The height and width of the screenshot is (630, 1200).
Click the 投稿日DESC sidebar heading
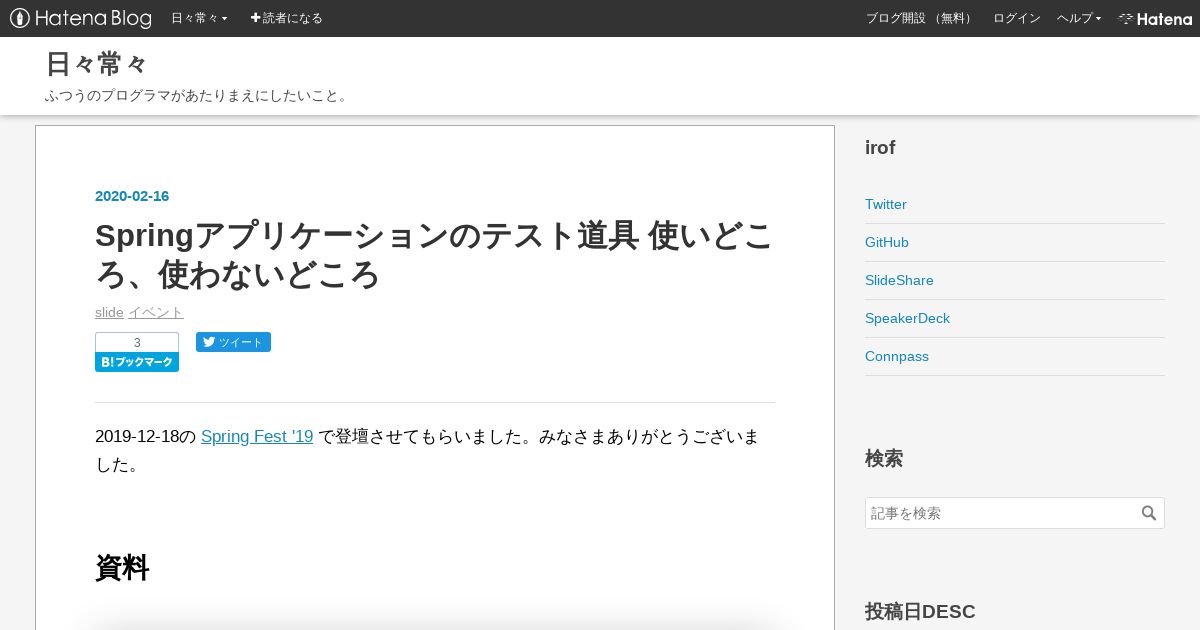(x=920, y=611)
